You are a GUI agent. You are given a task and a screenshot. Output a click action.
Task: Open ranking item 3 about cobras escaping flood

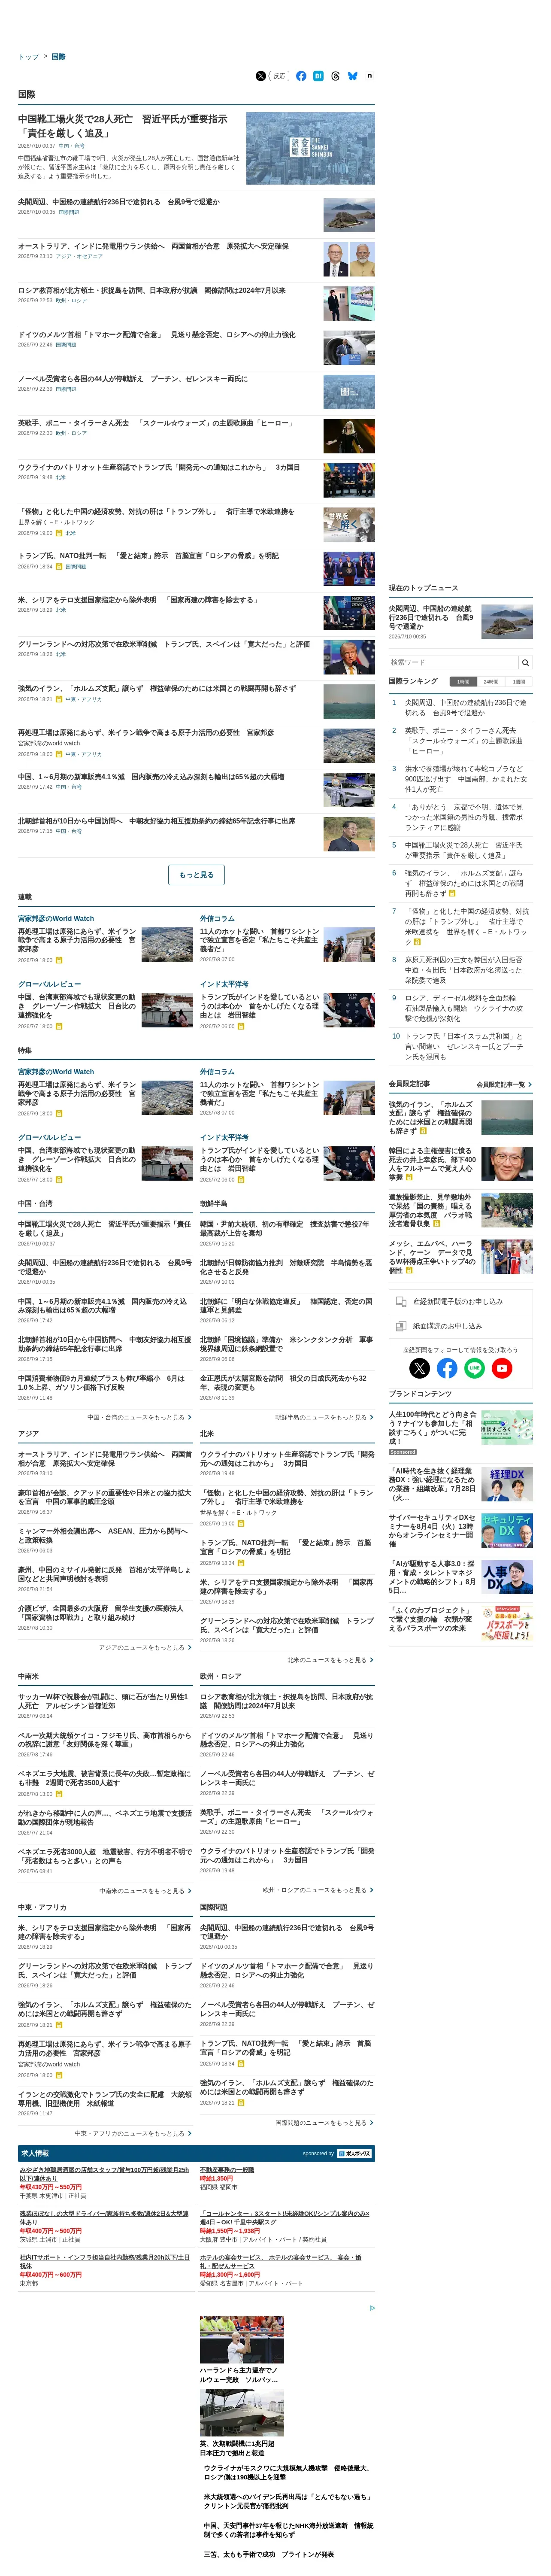(x=465, y=778)
